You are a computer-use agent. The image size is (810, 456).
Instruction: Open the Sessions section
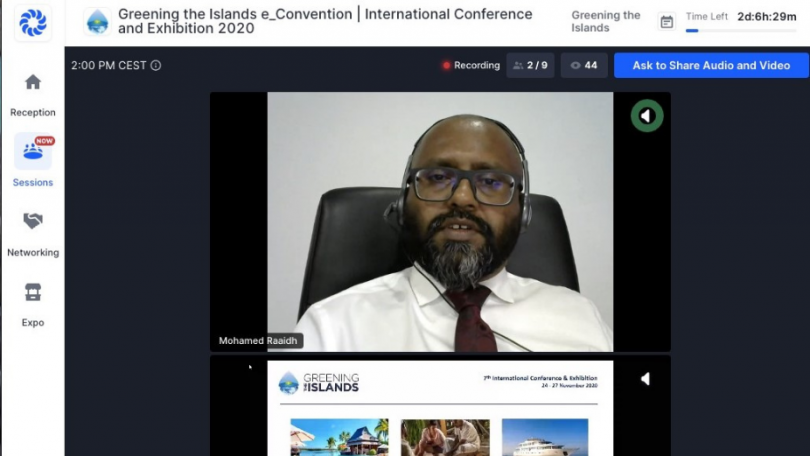(x=33, y=152)
